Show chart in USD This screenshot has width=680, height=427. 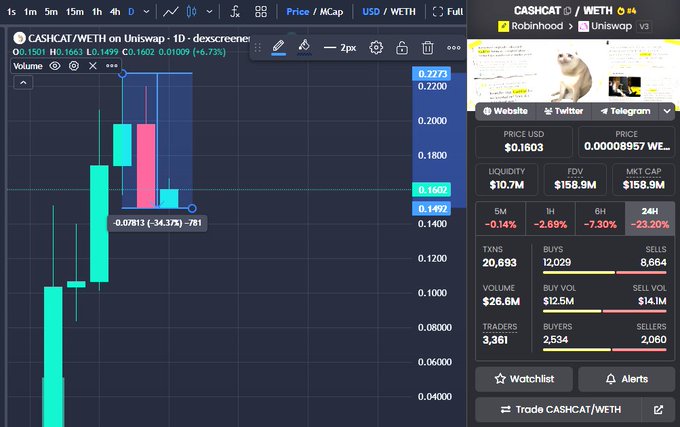coord(371,12)
